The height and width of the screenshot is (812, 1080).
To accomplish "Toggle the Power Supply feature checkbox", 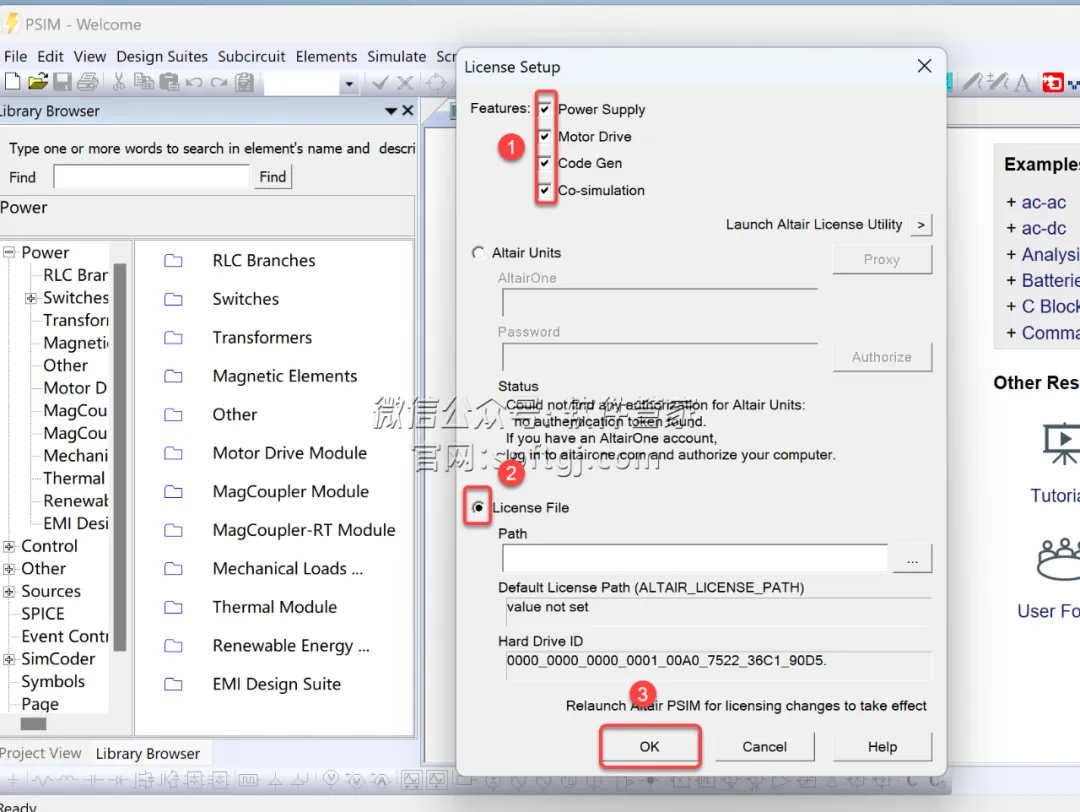I will 545,109.
